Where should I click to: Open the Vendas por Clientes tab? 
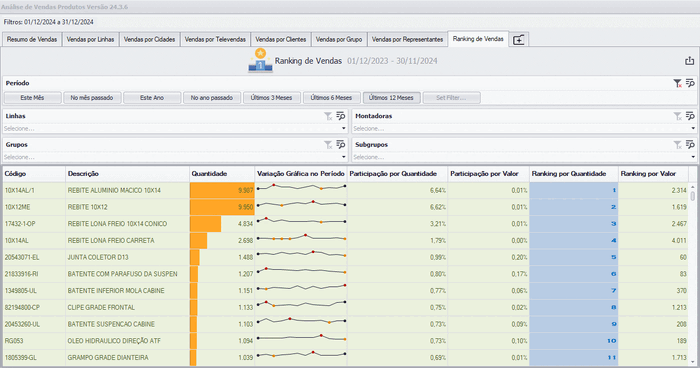281,39
